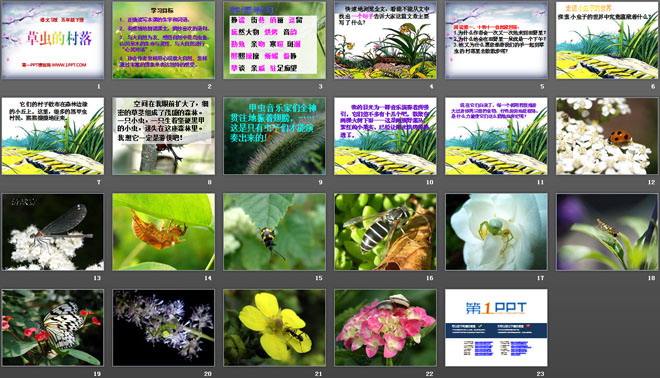The image size is (660, 378).
Task: Select slide 9 about 甲虫音乐家
Action: click(274, 136)
